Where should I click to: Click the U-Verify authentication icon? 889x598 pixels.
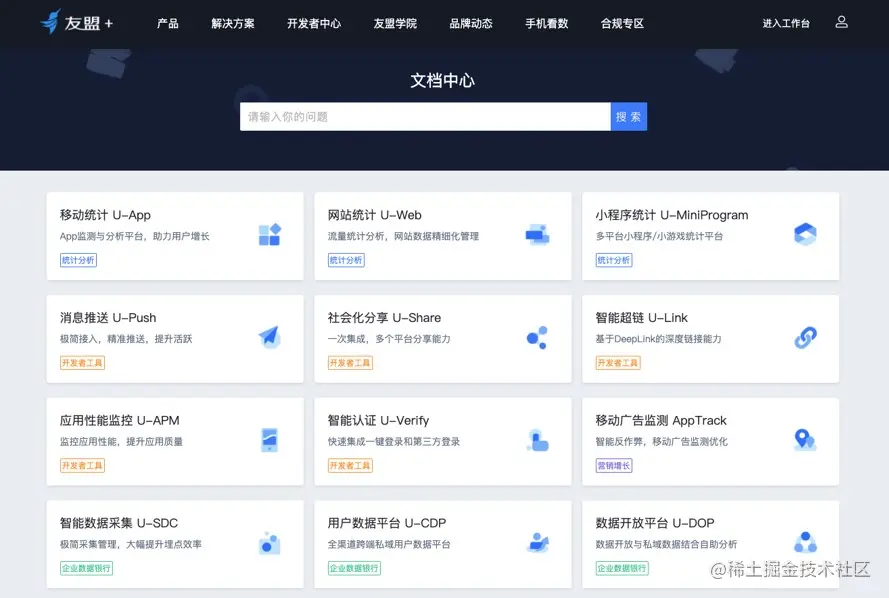click(x=537, y=440)
